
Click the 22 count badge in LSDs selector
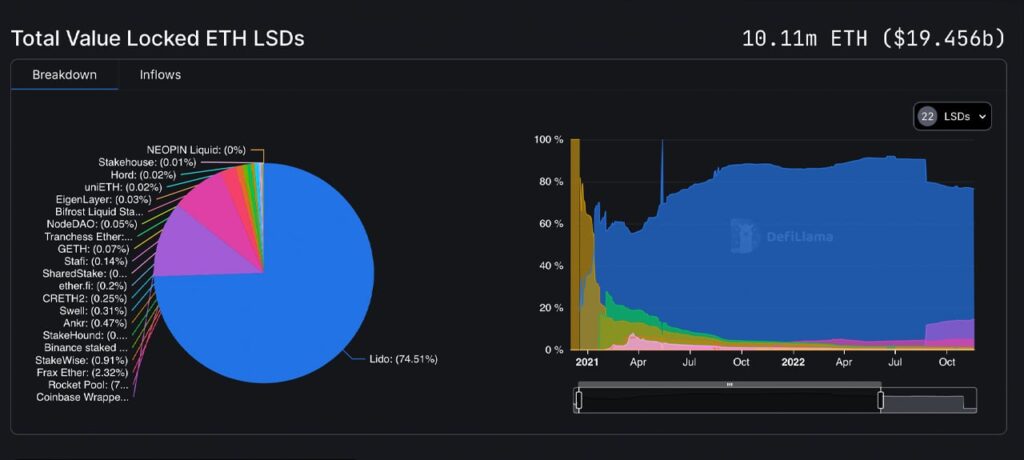coord(927,117)
